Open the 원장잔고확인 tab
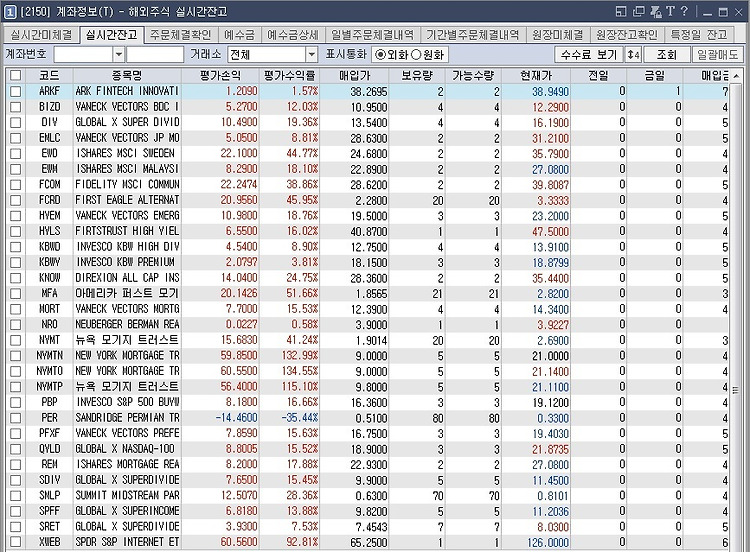 point(627,35)
